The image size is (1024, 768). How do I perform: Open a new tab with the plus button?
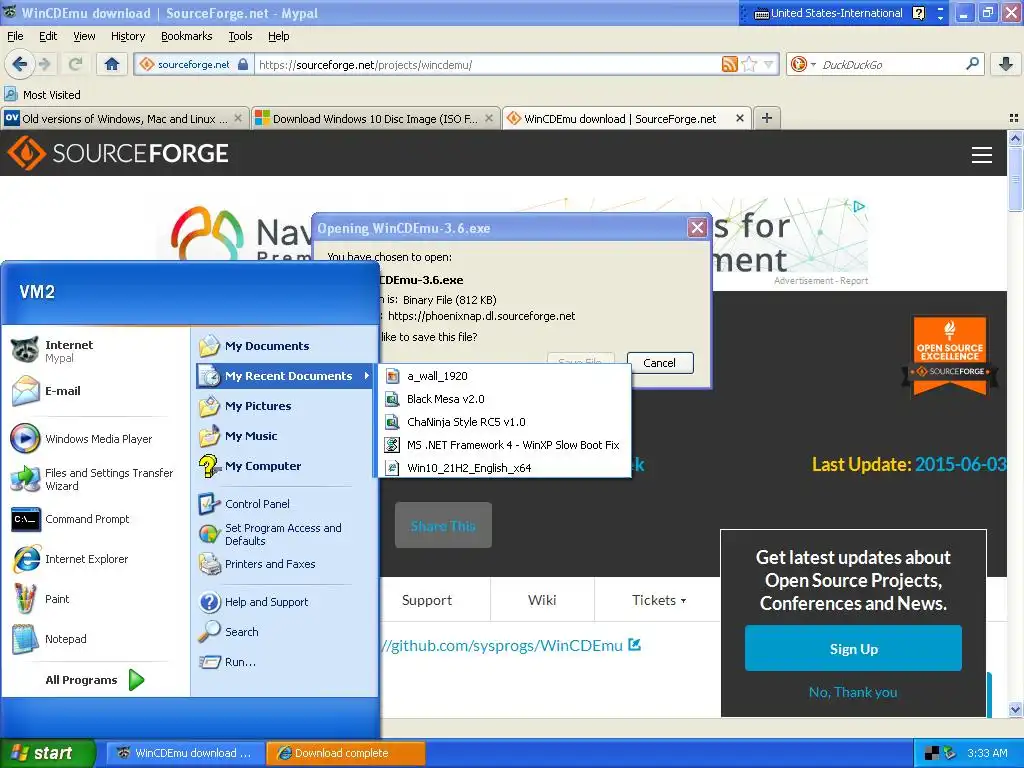click(767, 118)
